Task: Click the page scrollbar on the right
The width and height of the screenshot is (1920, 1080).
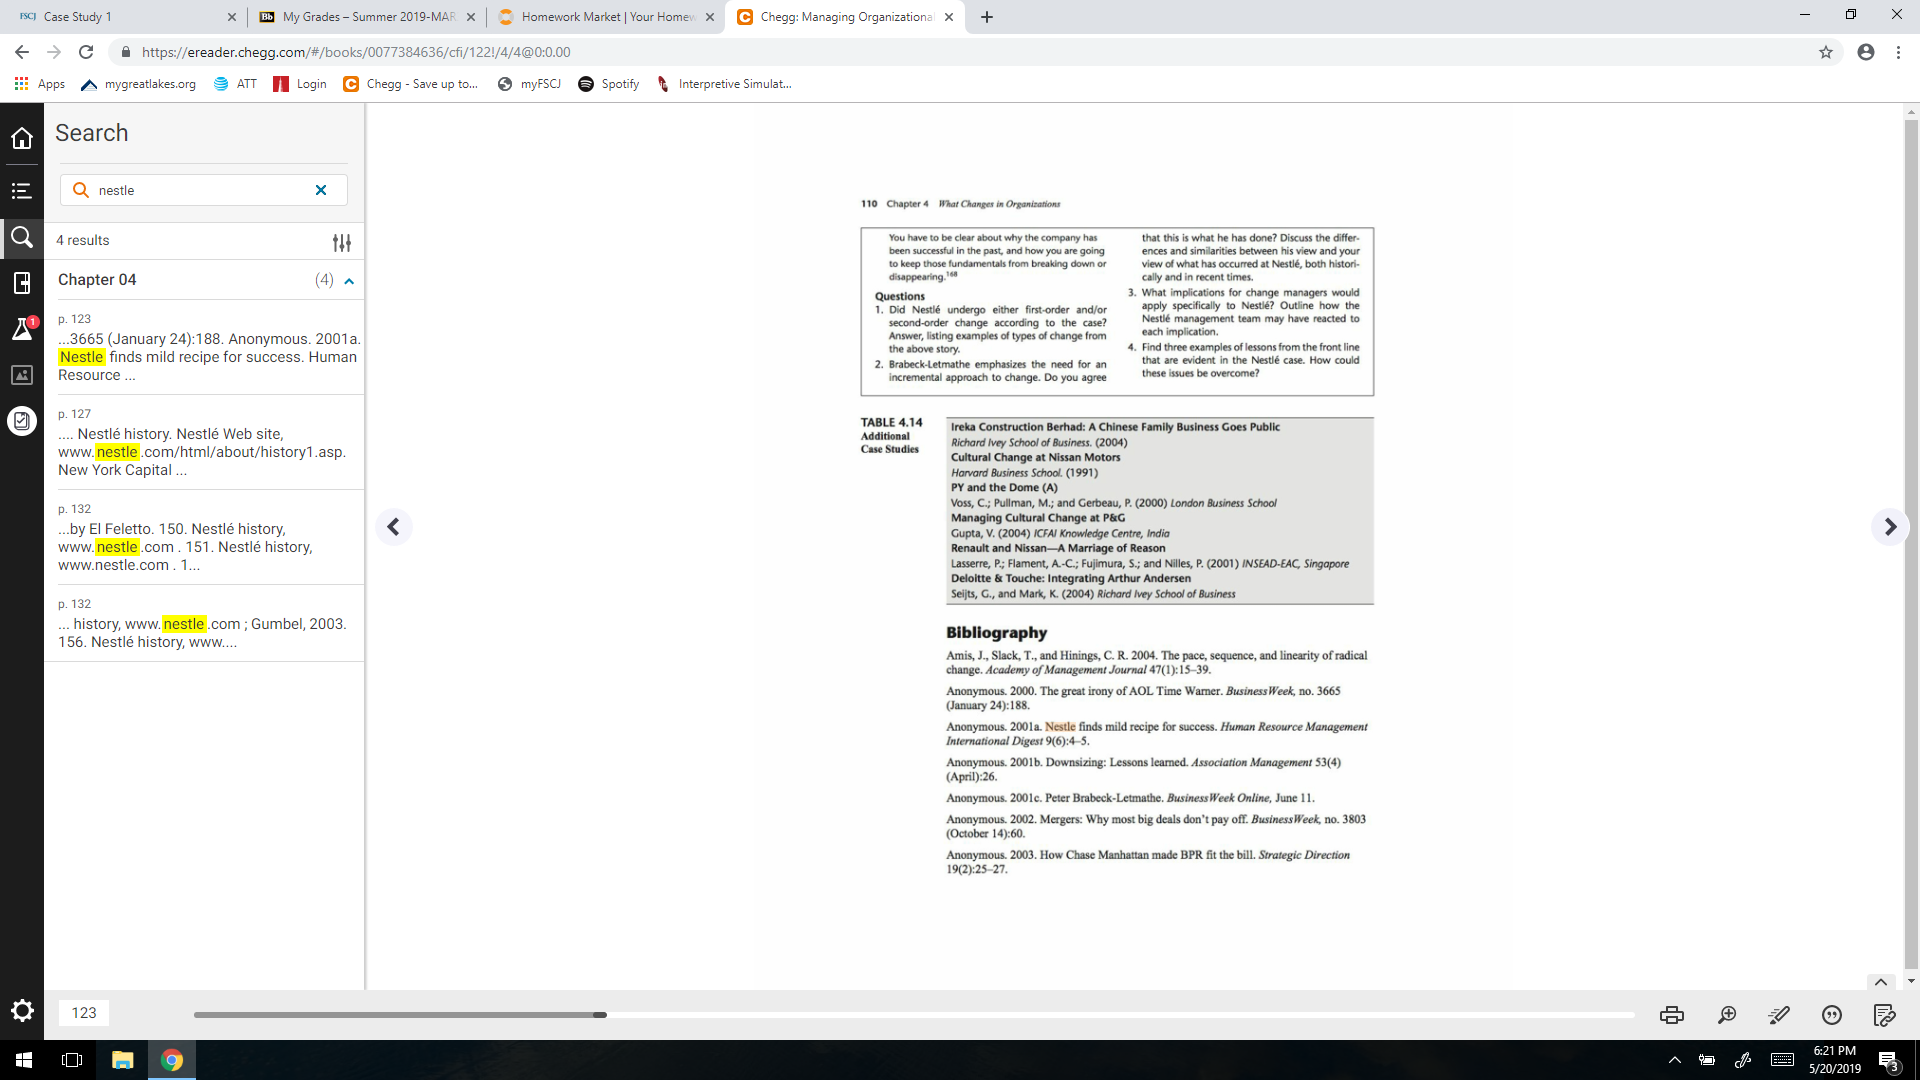Action: 1911,545
